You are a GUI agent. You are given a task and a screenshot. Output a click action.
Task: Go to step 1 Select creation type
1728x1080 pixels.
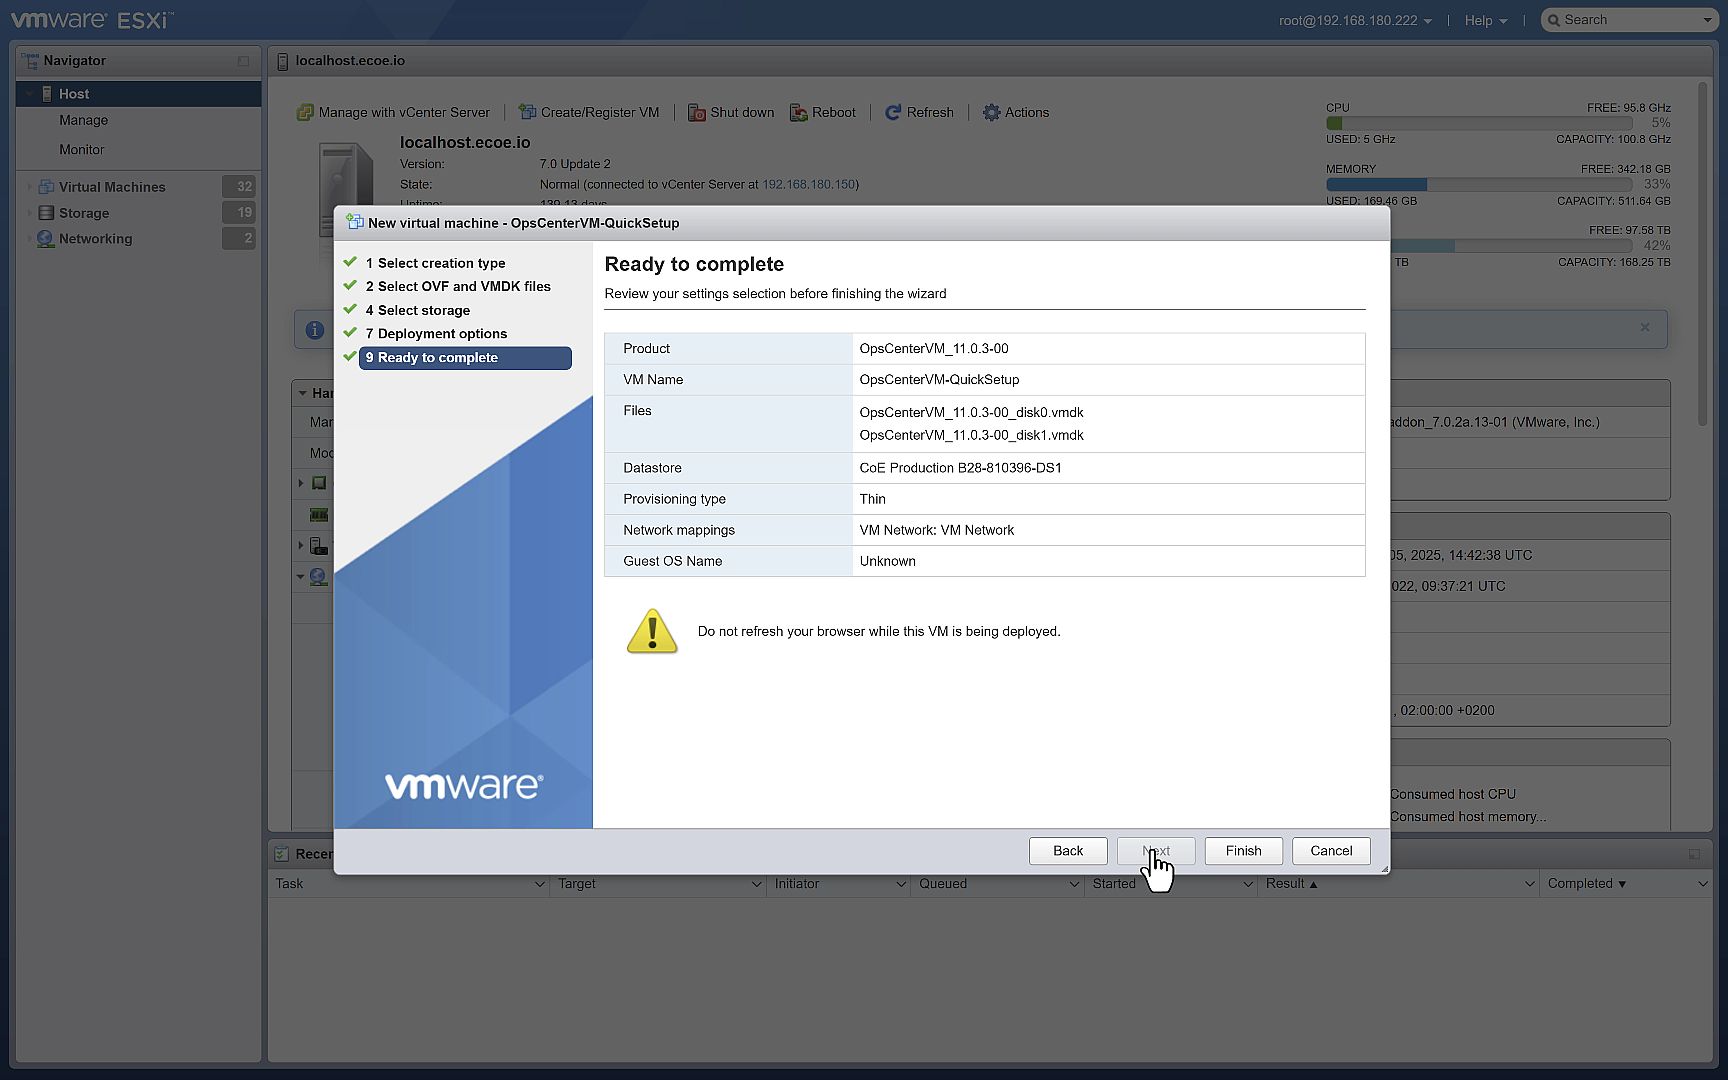(x=435, y=263)
